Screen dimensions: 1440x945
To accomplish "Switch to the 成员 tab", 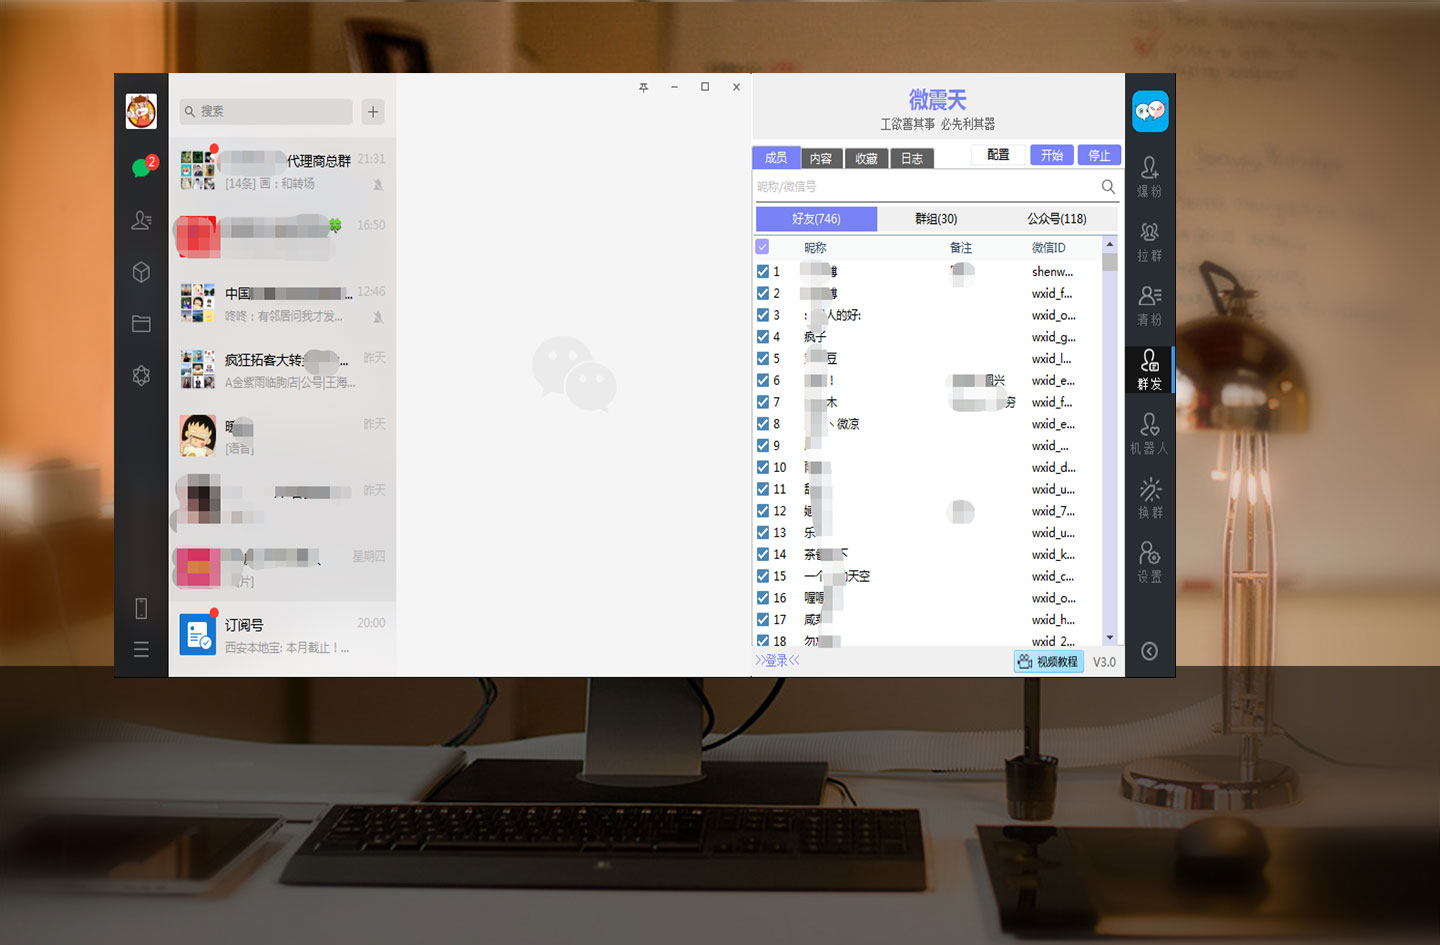I will coord(776,157).
